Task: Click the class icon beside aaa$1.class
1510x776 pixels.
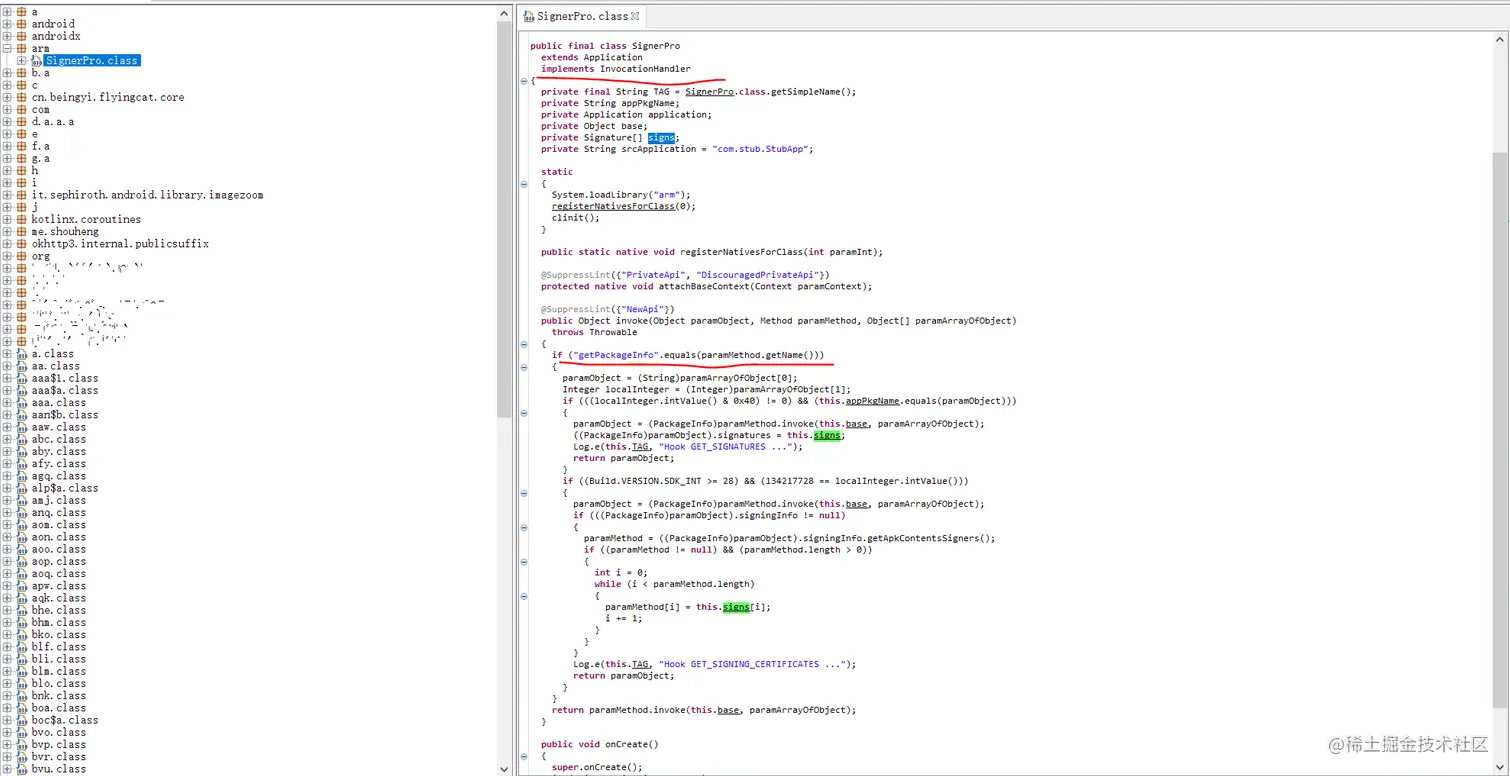Action: (22, 378)
